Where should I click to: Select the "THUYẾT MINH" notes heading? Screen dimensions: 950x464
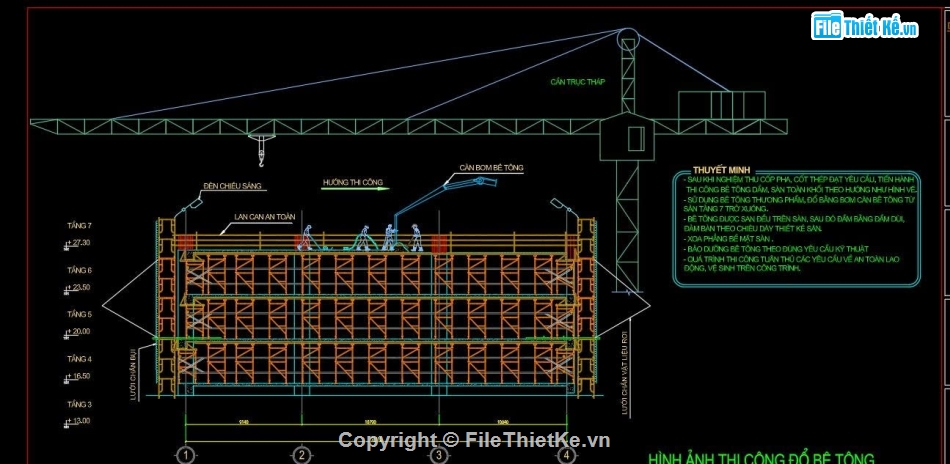pos(721,171)
